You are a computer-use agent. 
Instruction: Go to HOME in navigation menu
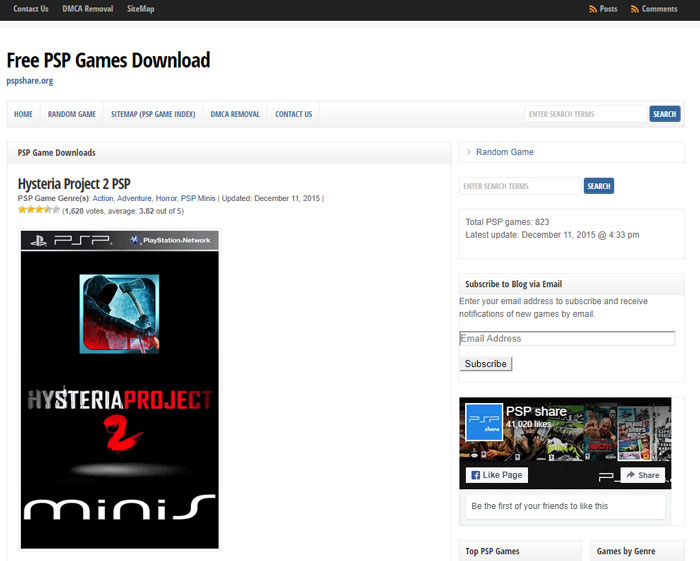[23, 114]
